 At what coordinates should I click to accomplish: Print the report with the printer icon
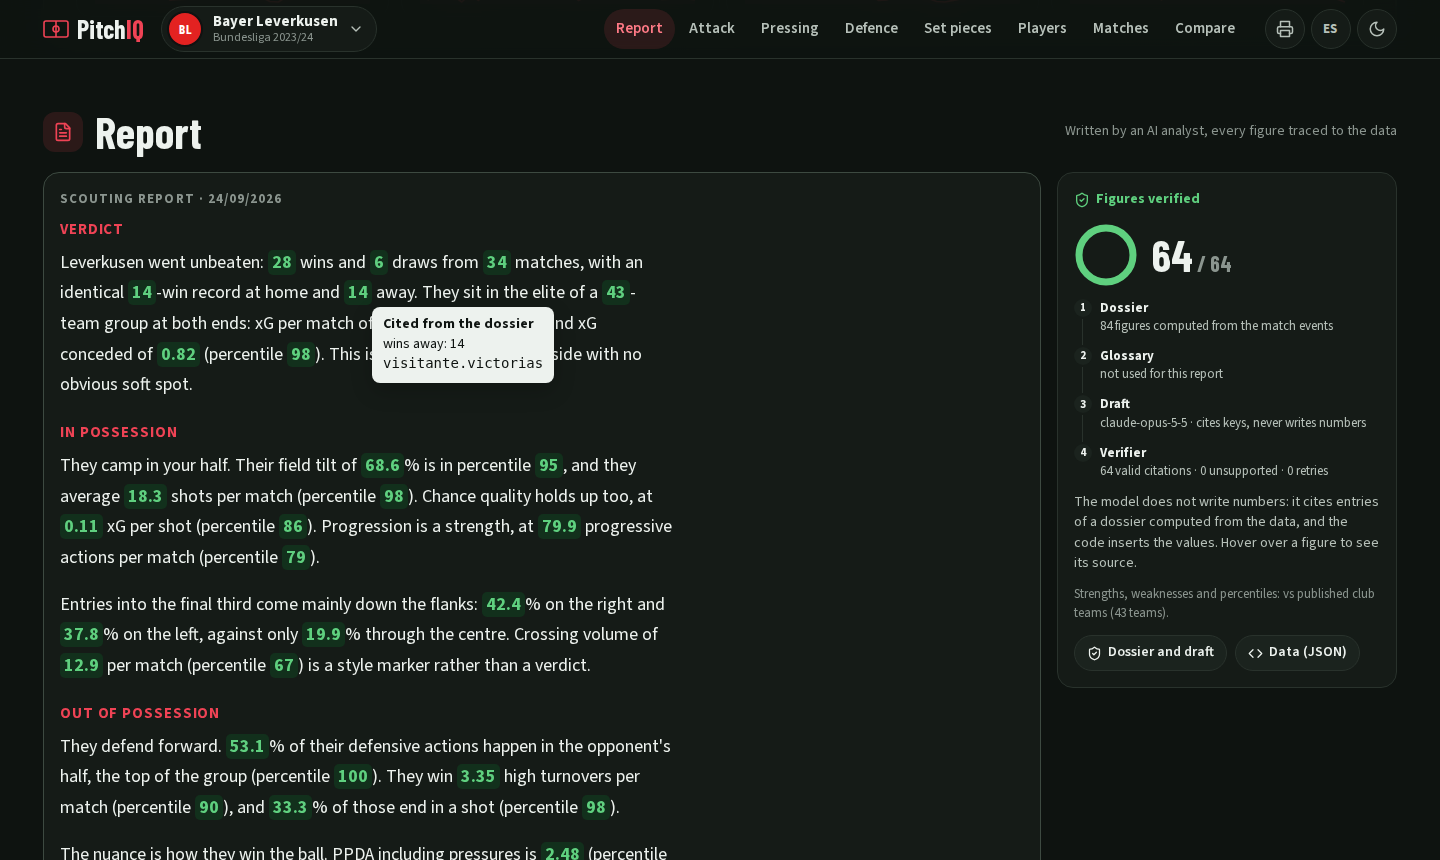pyautogui.click(x=1285, y=29)
